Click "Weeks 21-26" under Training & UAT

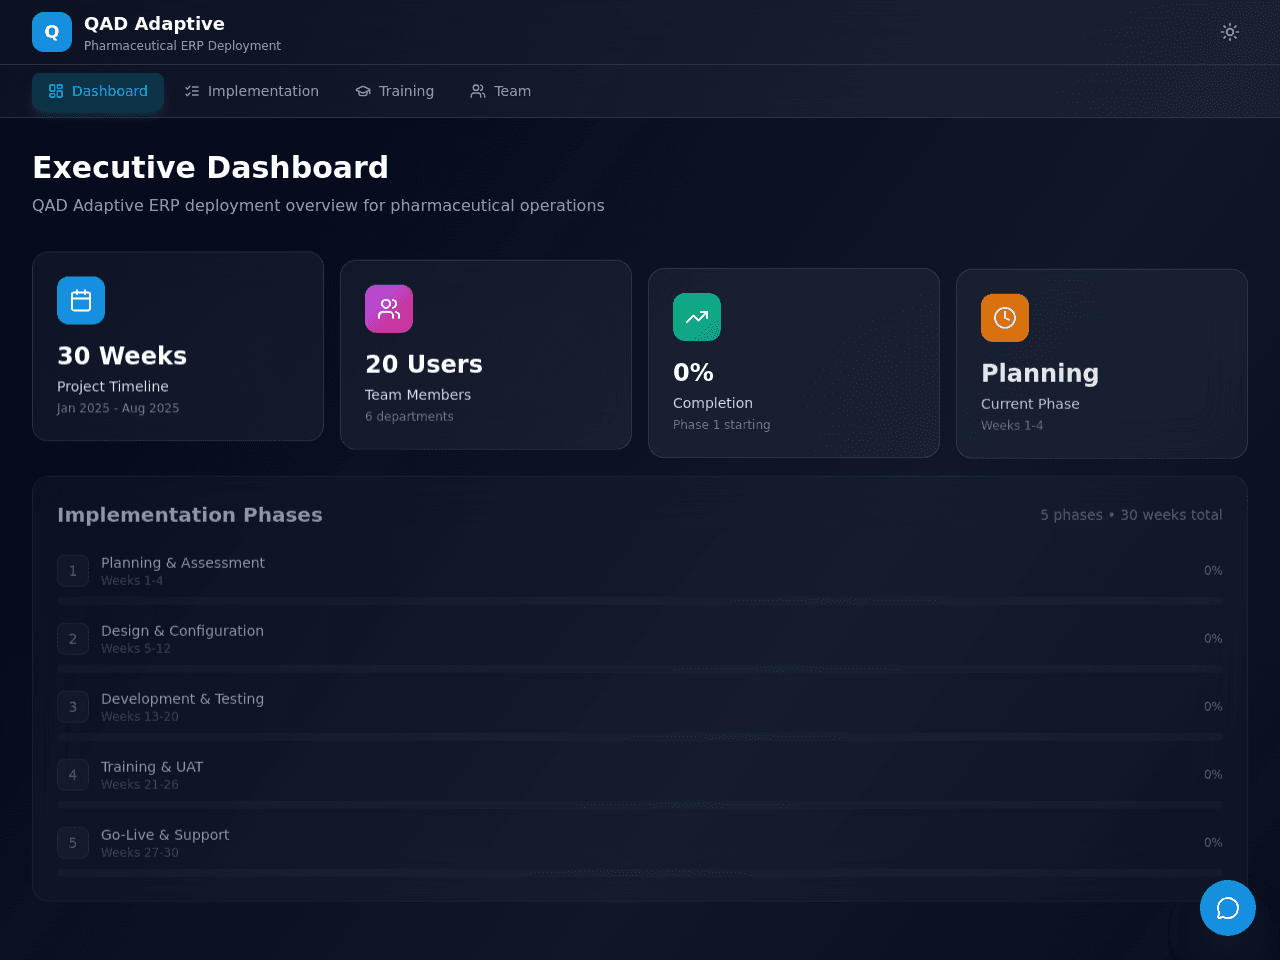coord(140,785)
